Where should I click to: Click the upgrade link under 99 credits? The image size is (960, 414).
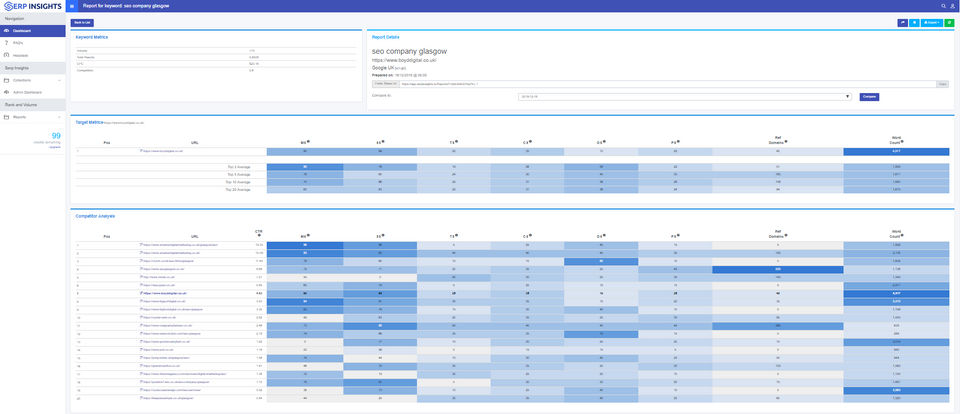tap(55, 147)
